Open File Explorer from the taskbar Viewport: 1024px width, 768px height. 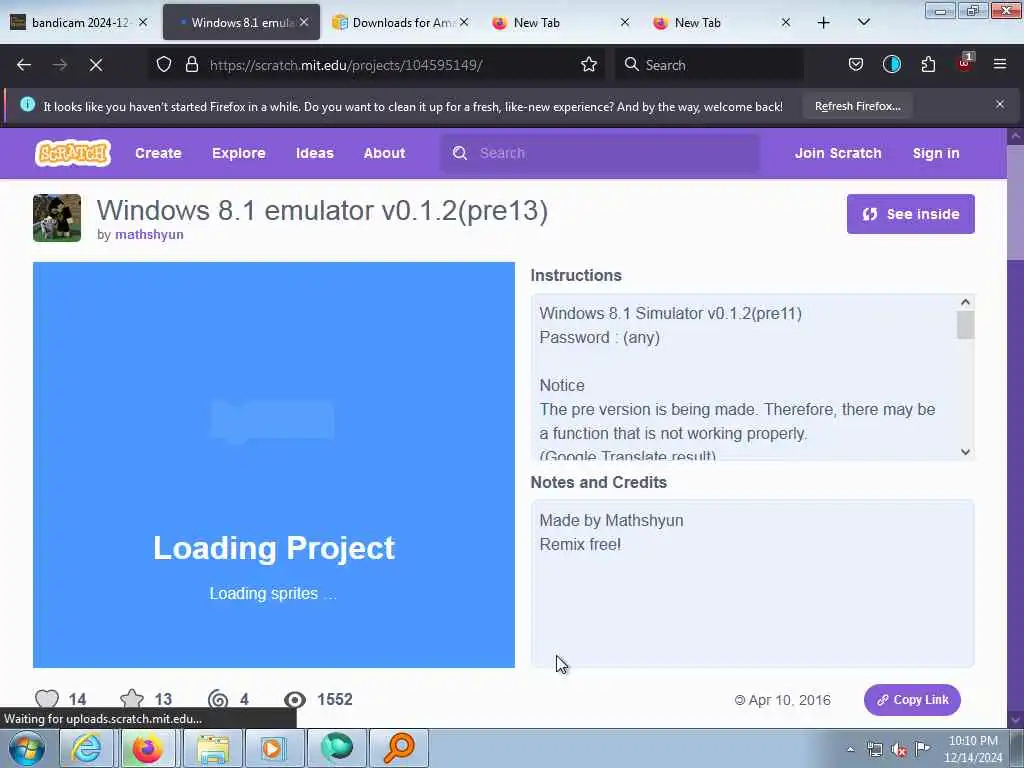[x=213, y=748]
